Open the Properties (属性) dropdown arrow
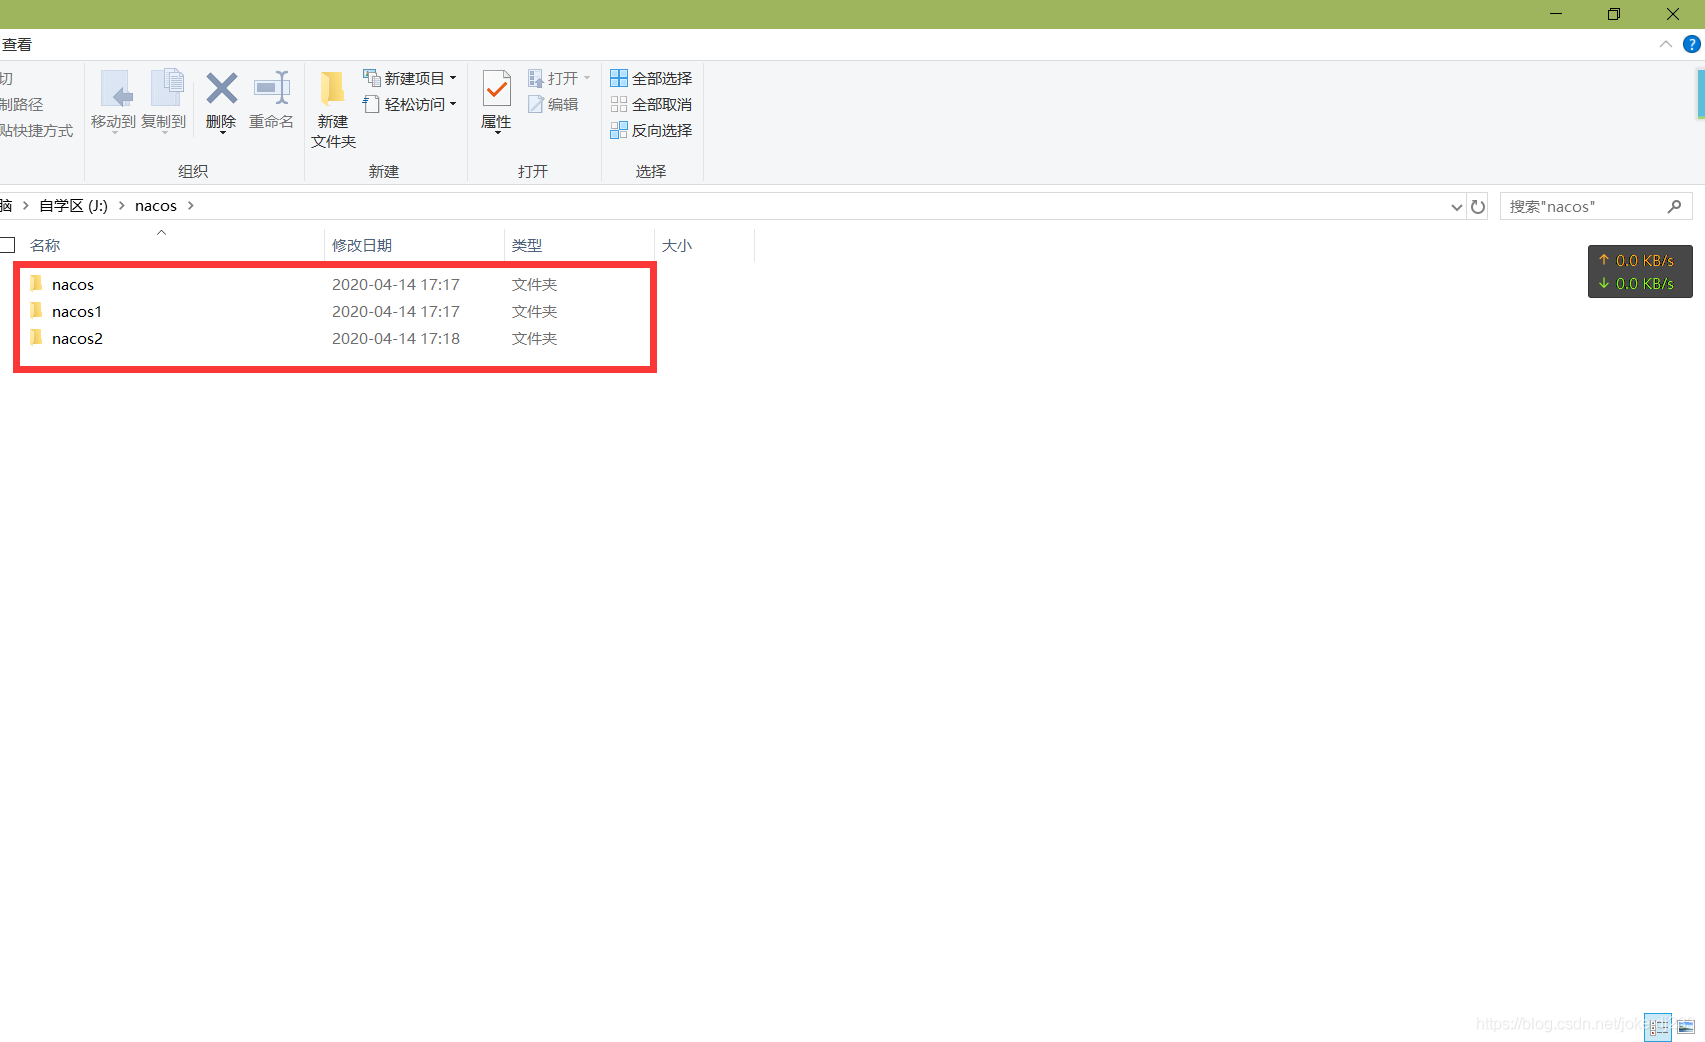This screenshot has height=1042, width=1705. point(496,132)
